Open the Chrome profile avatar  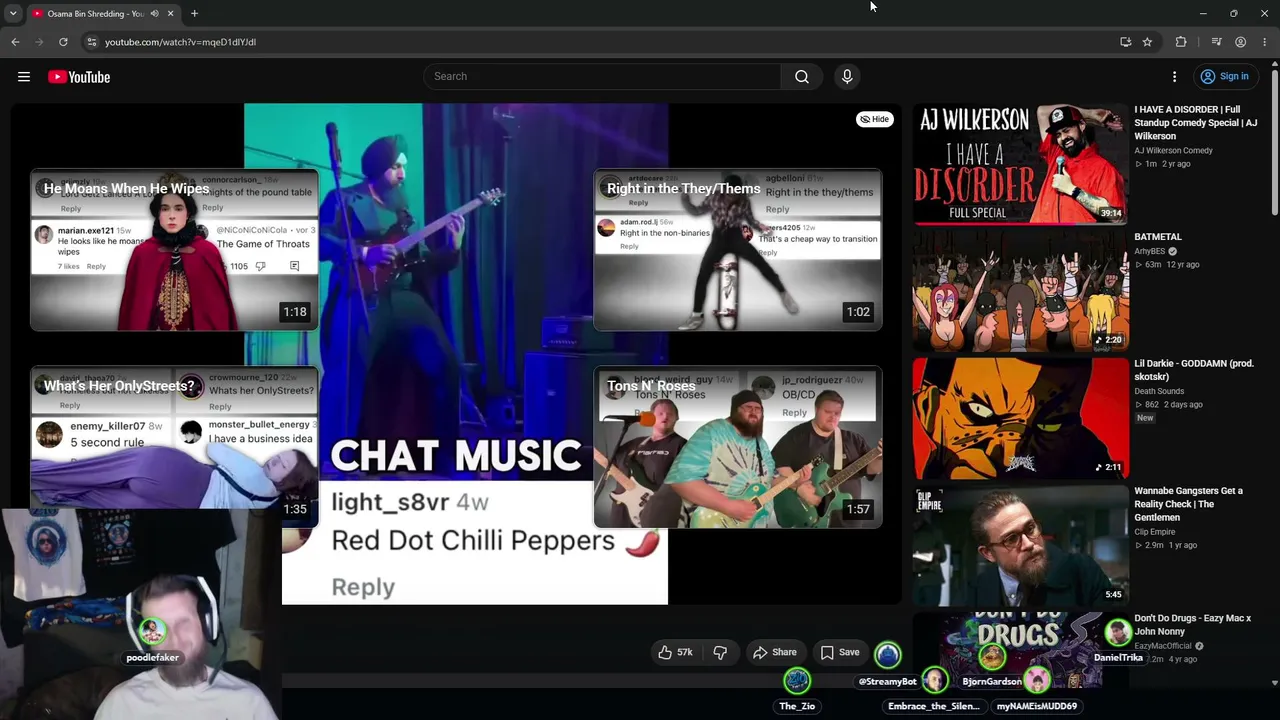(x=1240, y=42)
